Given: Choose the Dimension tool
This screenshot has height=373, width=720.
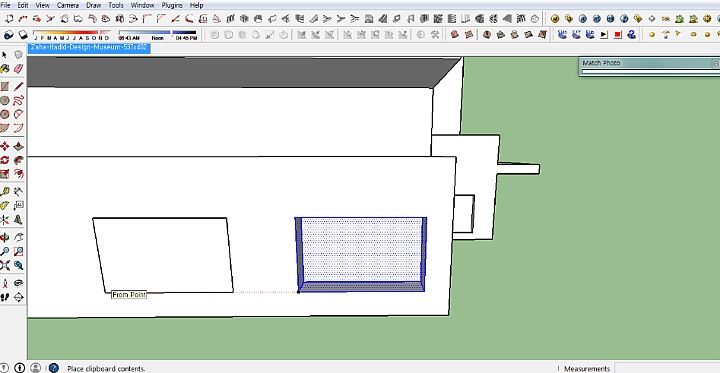Looking at the screenshot, I should point(18,192).
